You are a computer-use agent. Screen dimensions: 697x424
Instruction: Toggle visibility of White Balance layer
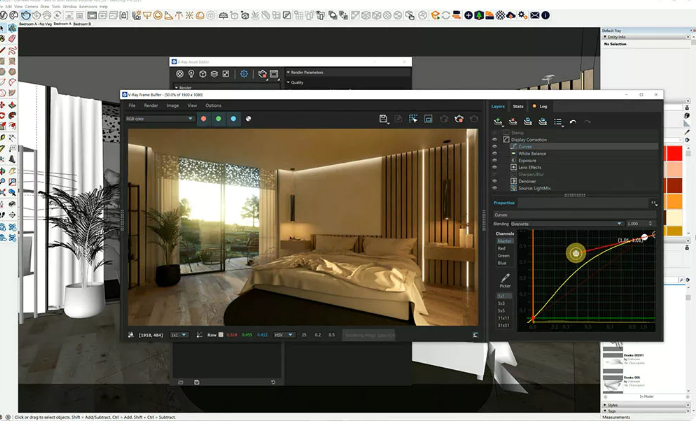click(x=494, y=153)
